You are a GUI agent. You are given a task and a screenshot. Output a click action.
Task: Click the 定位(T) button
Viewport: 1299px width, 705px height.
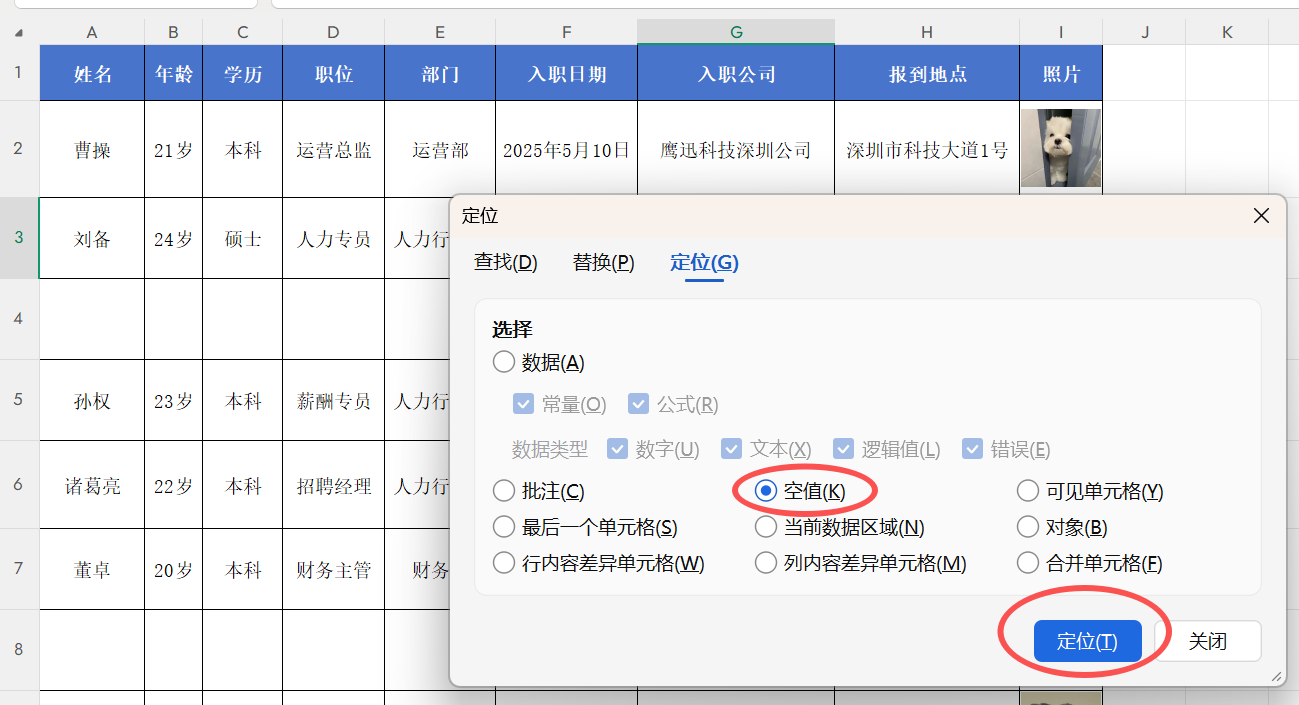(x=1088, y=641)
